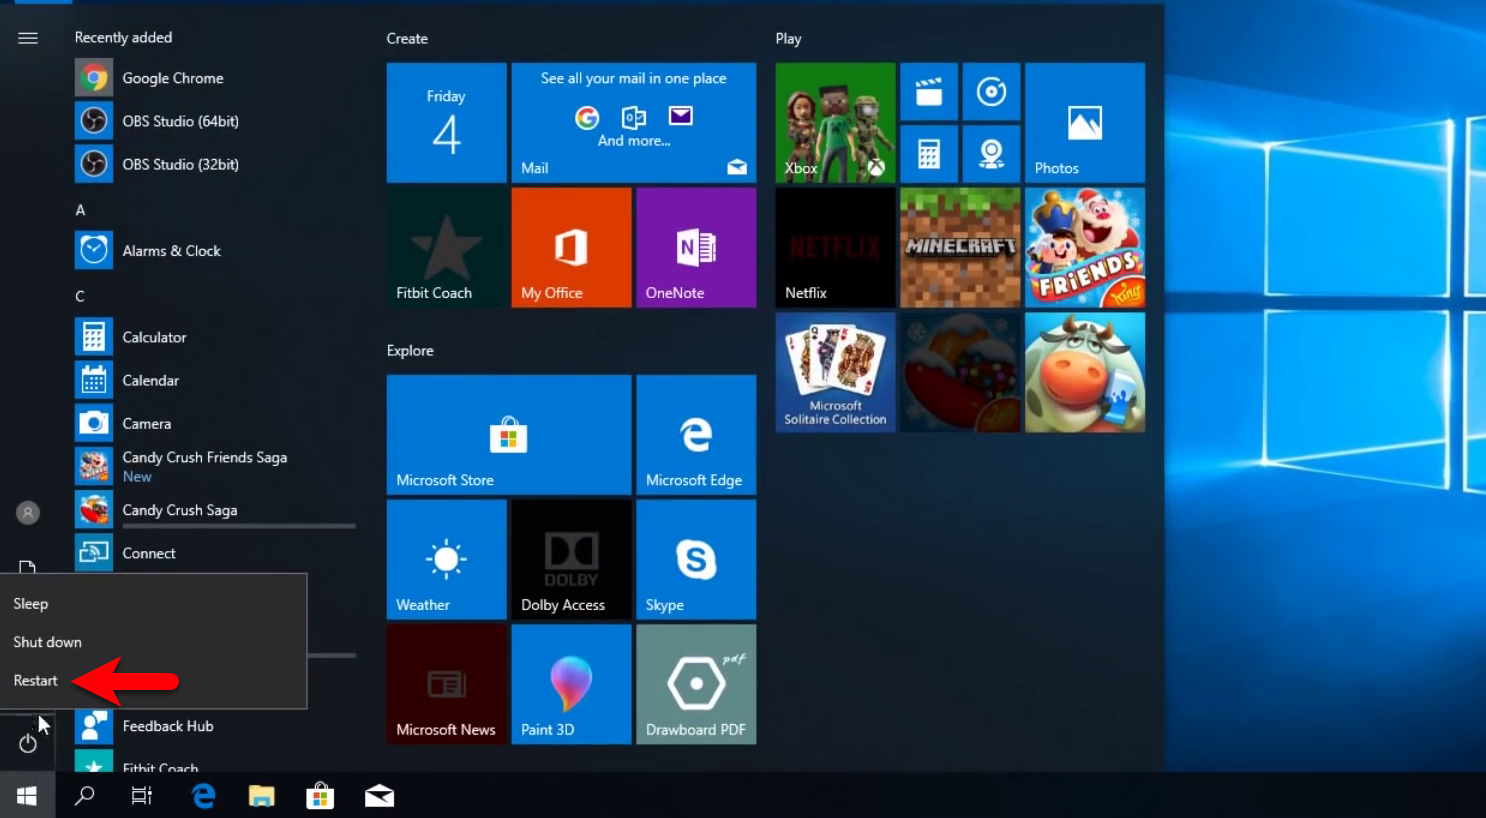Screen dimensions: 1486x818
Task: Open the Fitbit Coach tile
Action: (446, 248)
